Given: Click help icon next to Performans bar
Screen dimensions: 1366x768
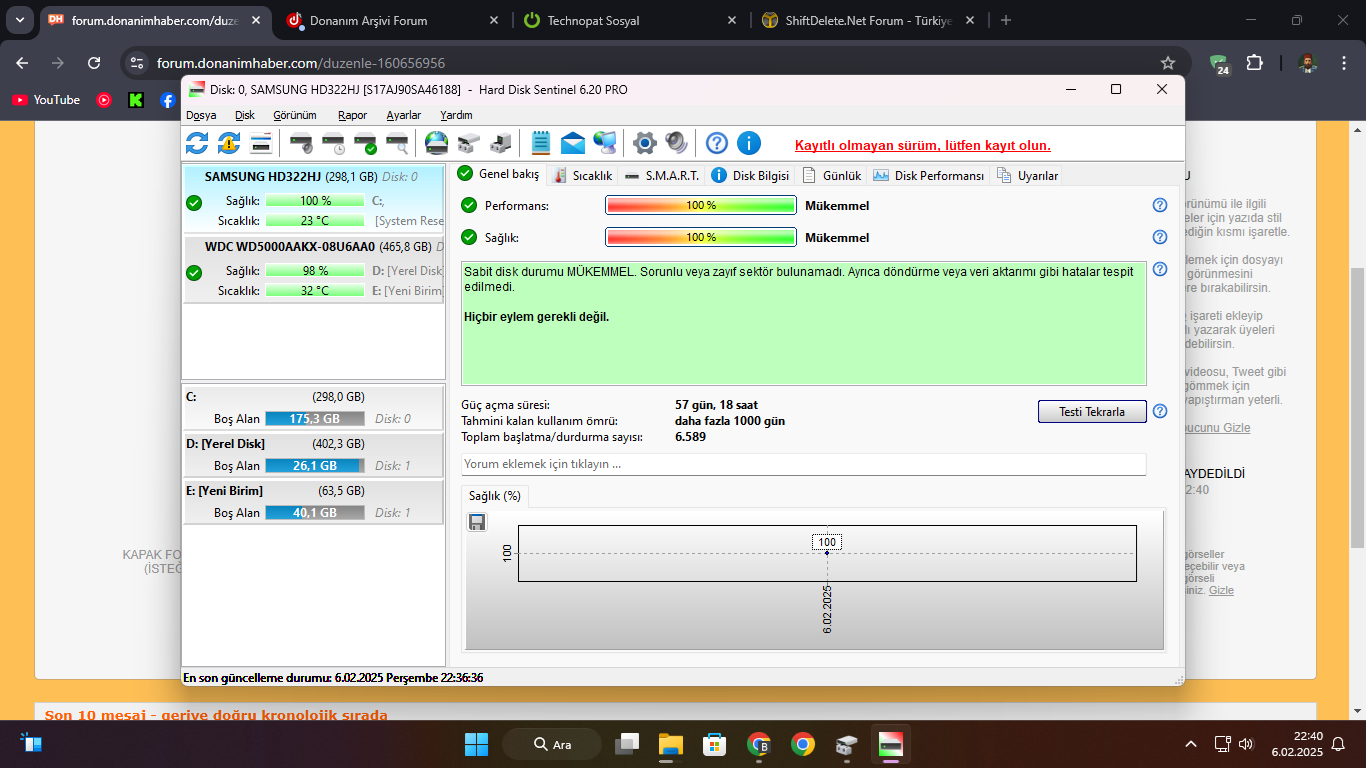Looking at the screenshot, I should tap(1160, 205).
